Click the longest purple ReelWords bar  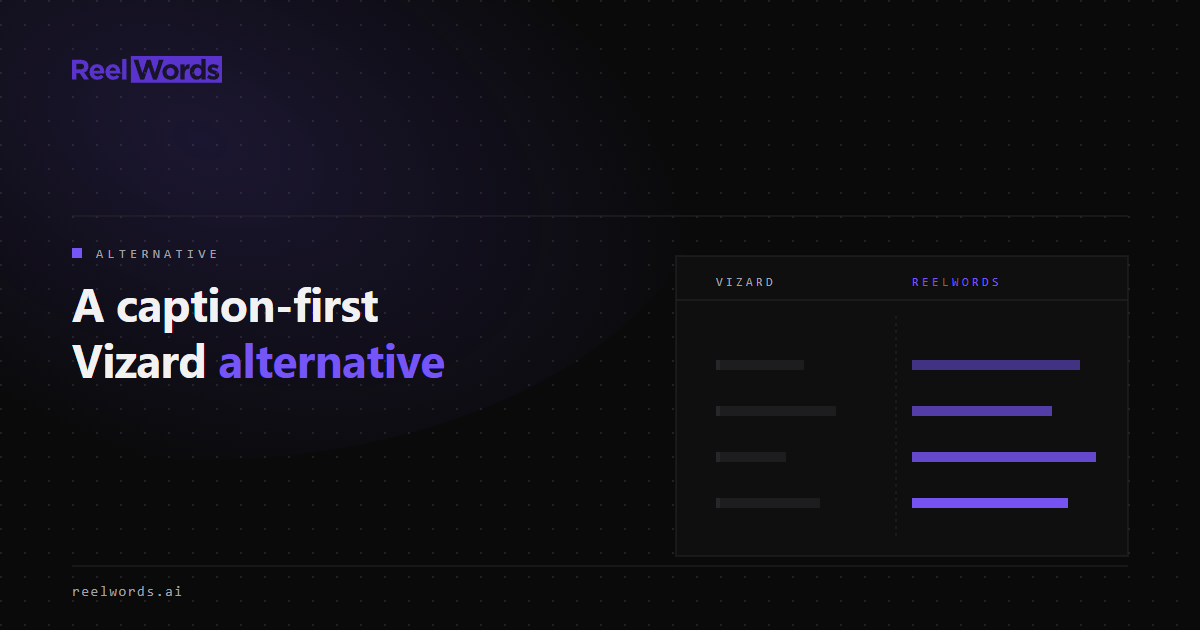[x=1004, y=457]
